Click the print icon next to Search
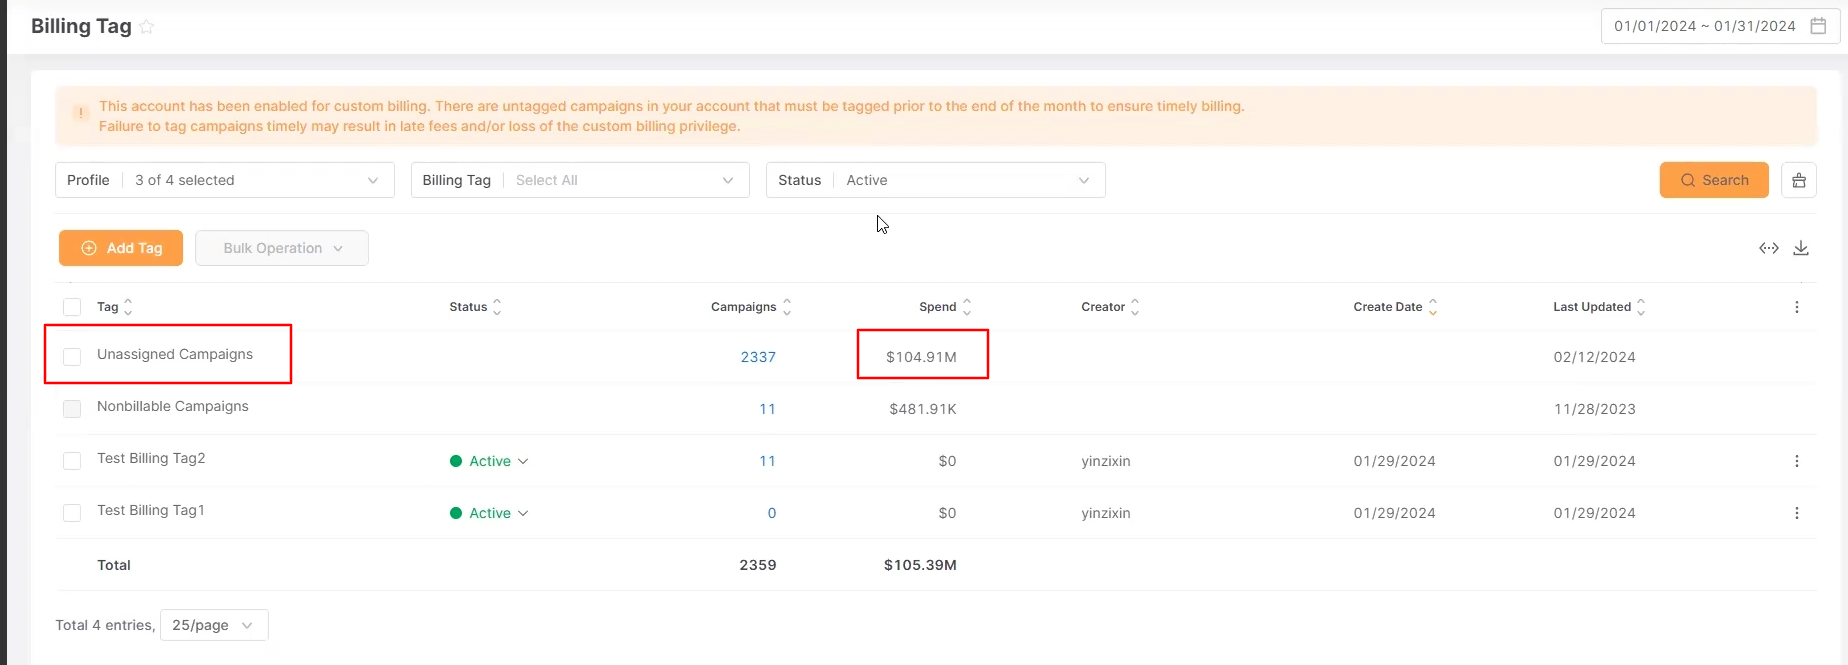 click(x=1798, y=180)
